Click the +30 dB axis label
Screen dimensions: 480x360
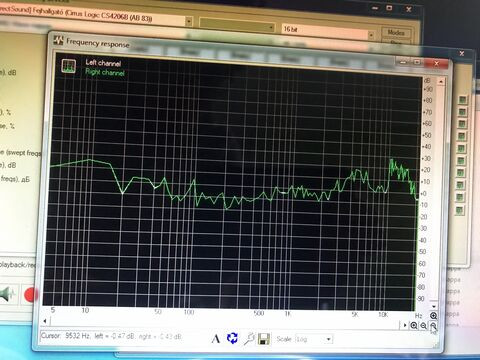coord(427,158)
